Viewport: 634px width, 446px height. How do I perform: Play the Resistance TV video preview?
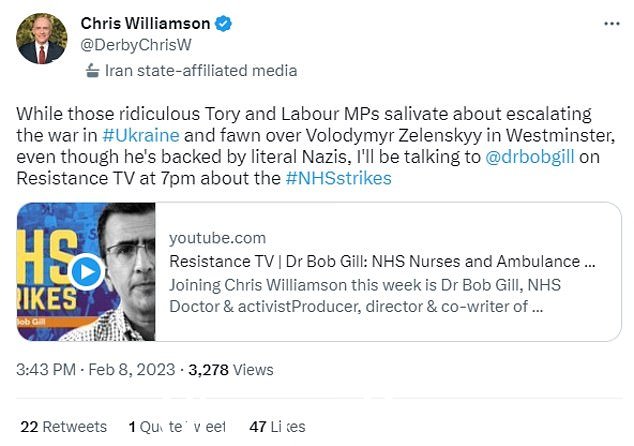[87, 272]
